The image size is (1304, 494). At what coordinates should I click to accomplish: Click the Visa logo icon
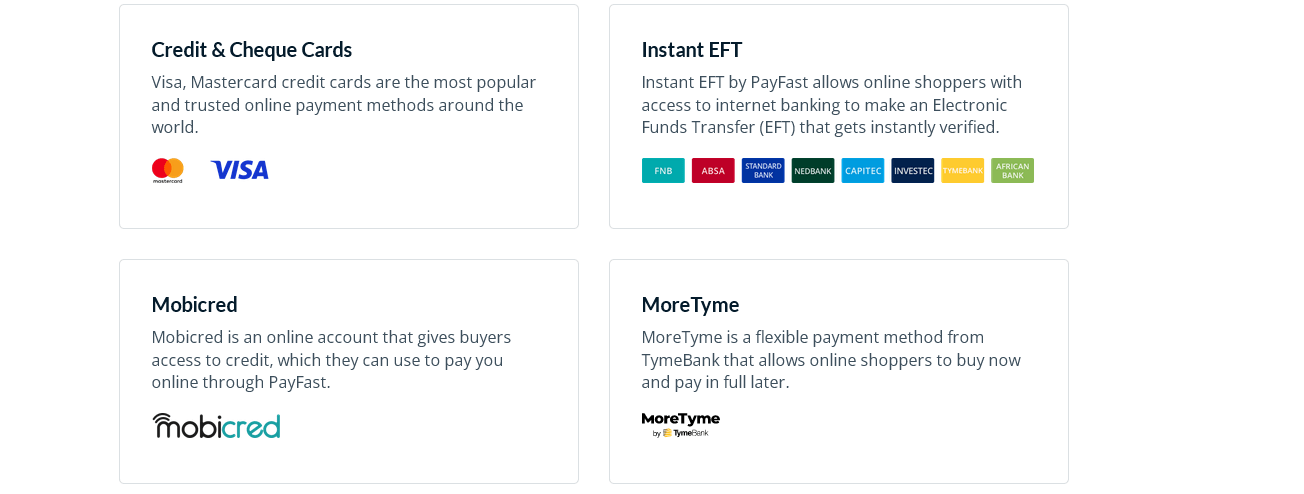240,170
